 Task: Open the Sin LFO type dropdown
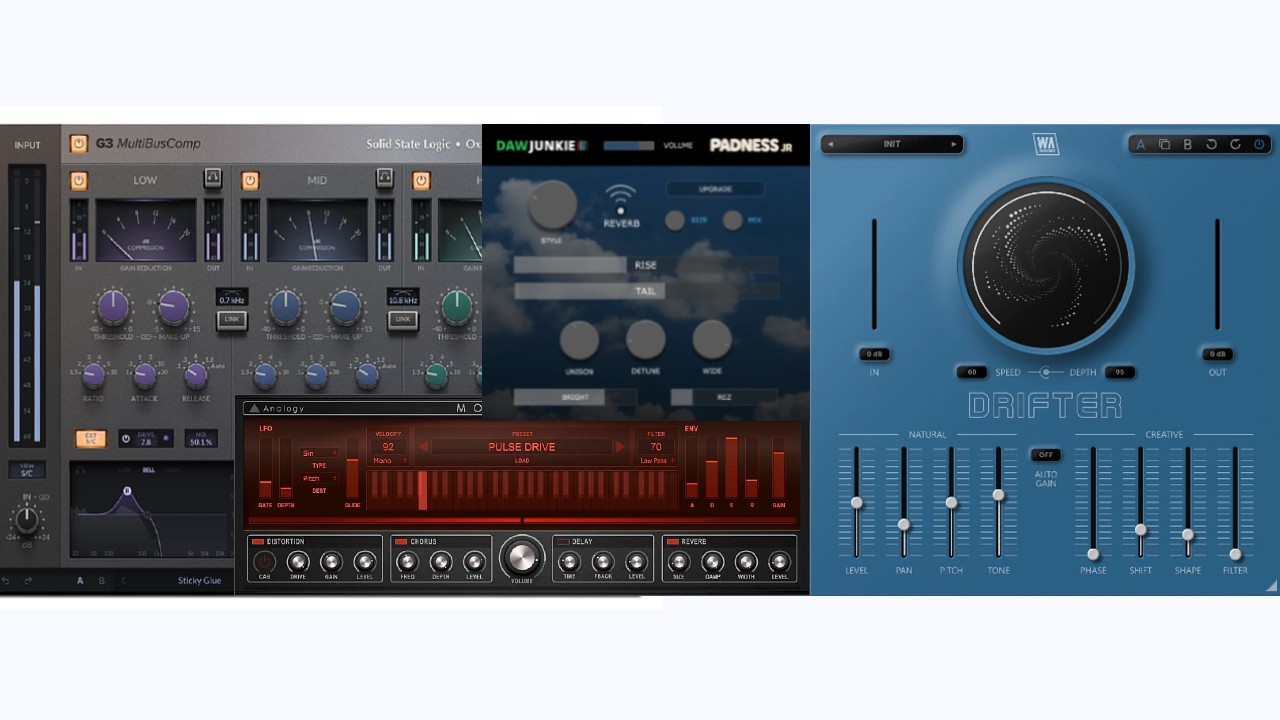[x=319, y=453]
